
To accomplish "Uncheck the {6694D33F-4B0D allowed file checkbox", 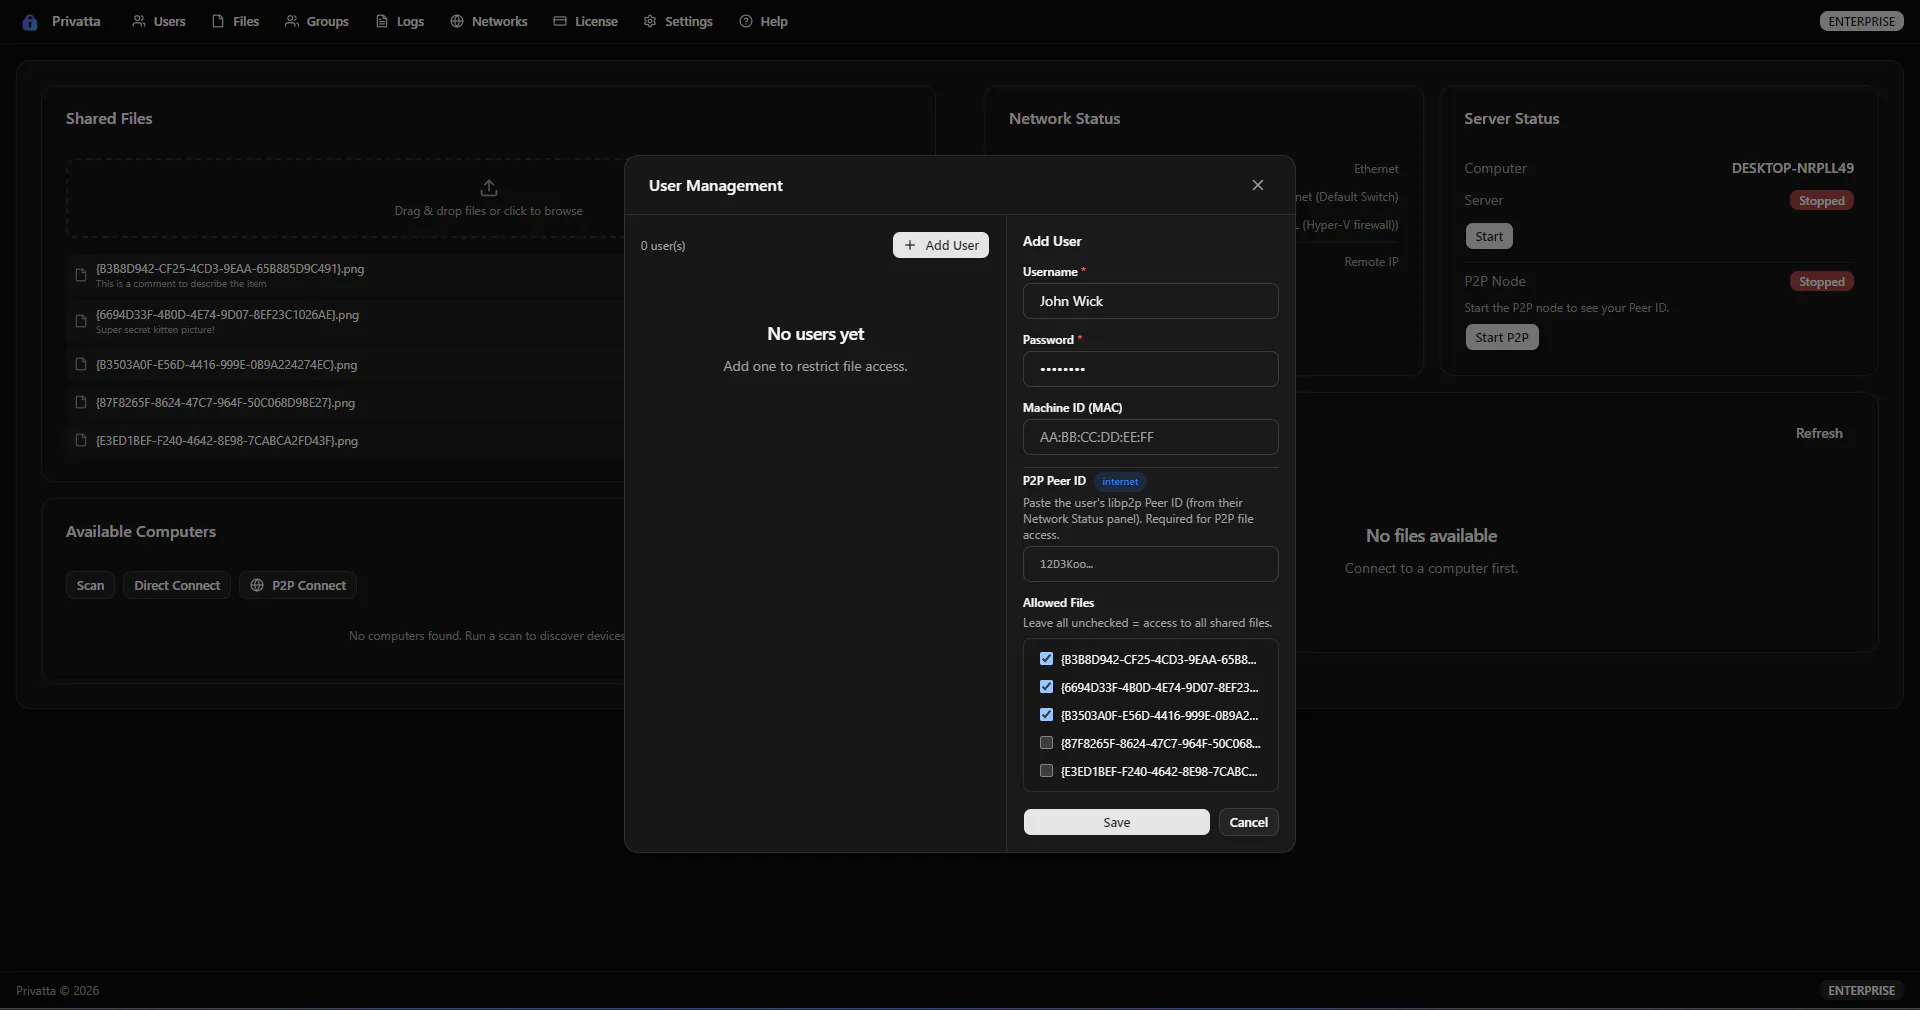I will [x=1046, y=687].
